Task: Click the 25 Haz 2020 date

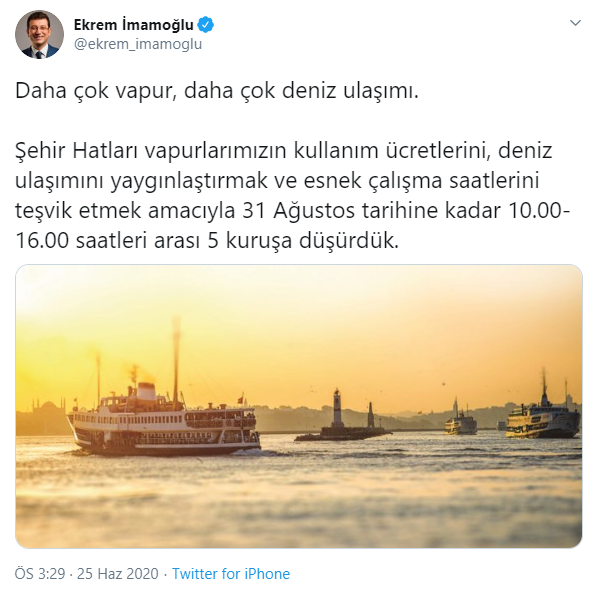Action: [117, 574]
